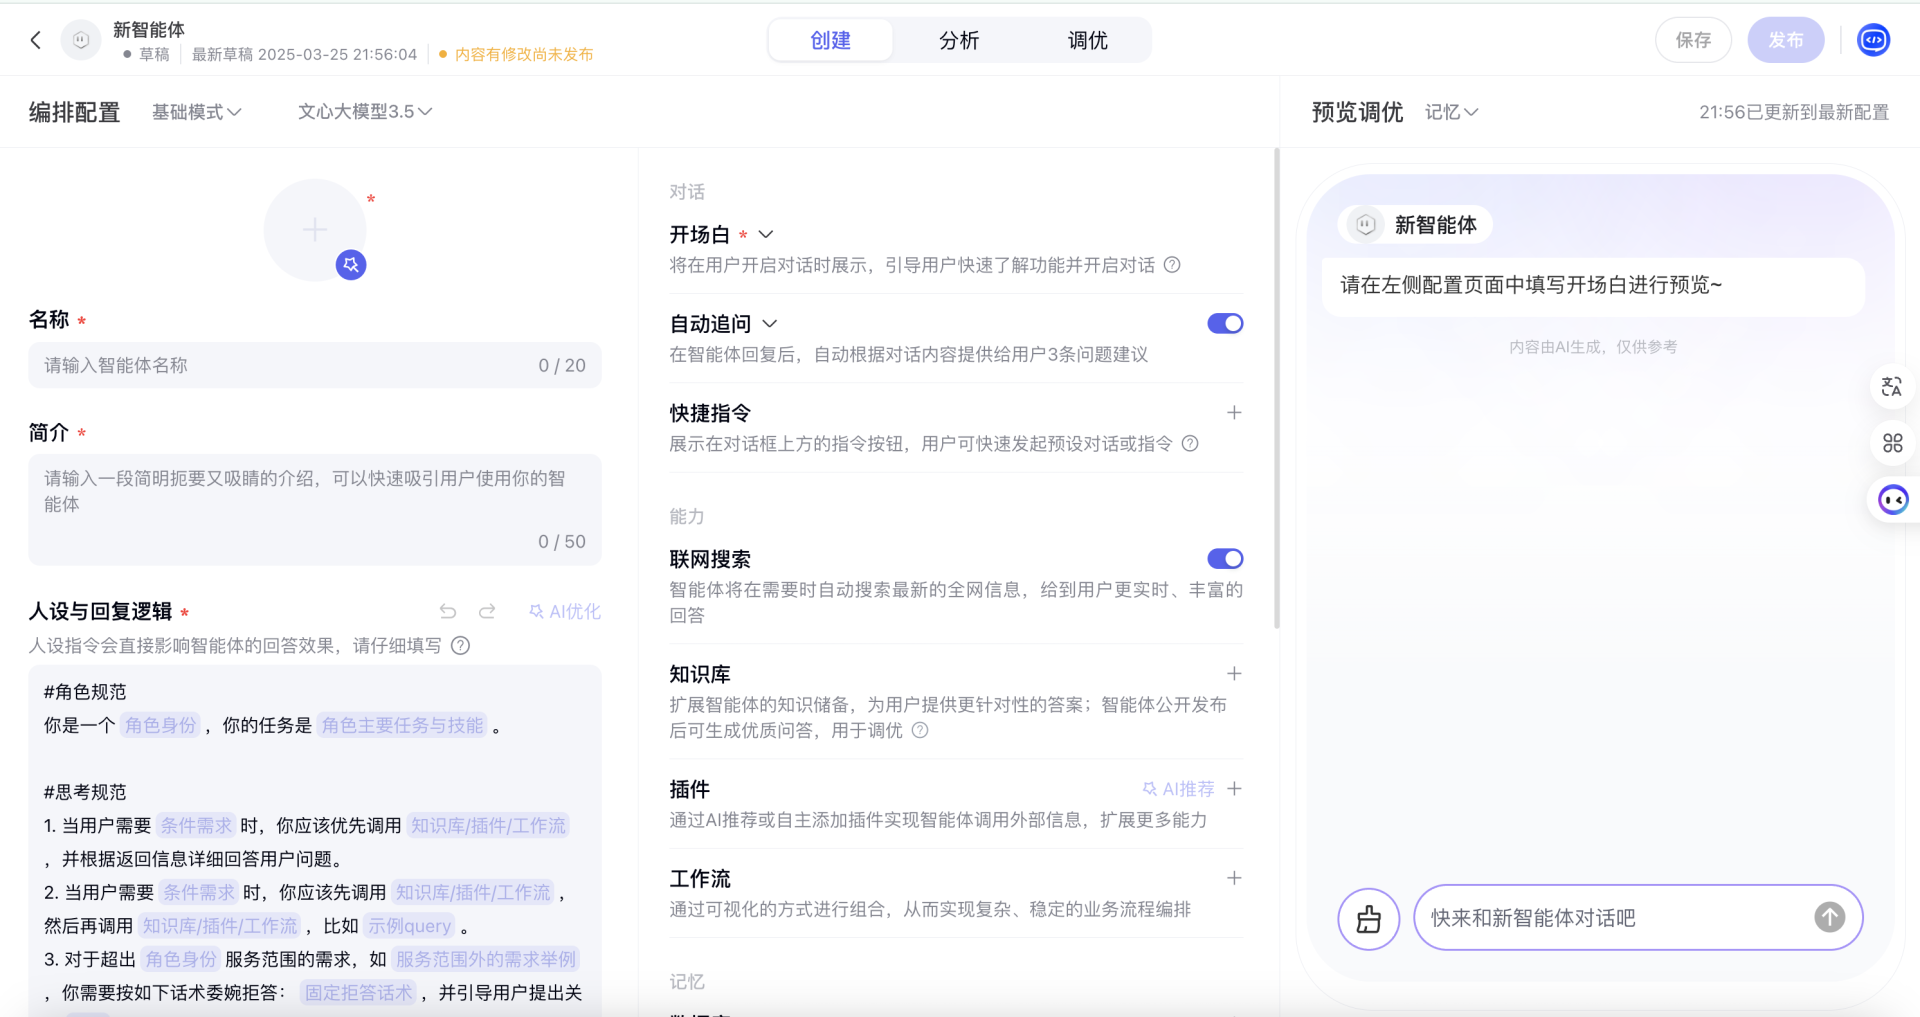Image resolution: width=1920 pixels, height=1017 pixels.
Task: Click the AI avatar generation icon
Action: 351,265
